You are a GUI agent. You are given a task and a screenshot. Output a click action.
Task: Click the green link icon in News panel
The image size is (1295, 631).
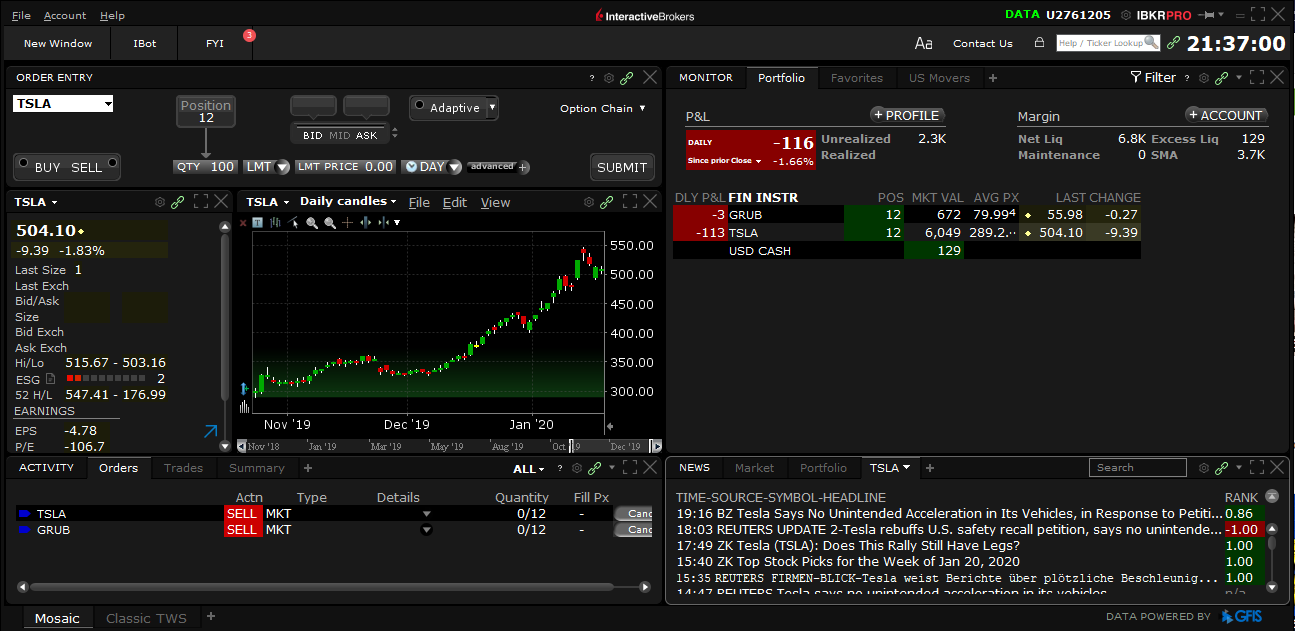coord(1222,468)
